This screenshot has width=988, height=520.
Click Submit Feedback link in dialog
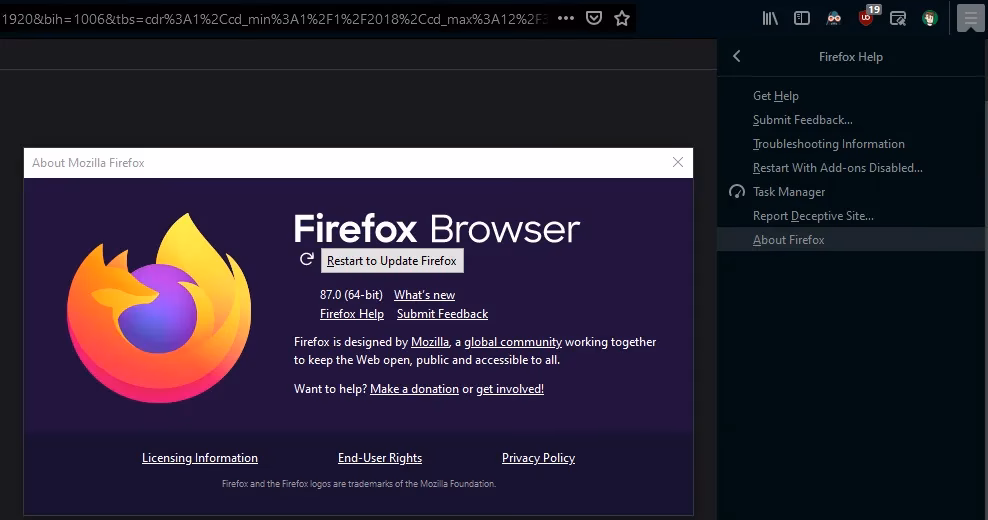pos(442,314)
